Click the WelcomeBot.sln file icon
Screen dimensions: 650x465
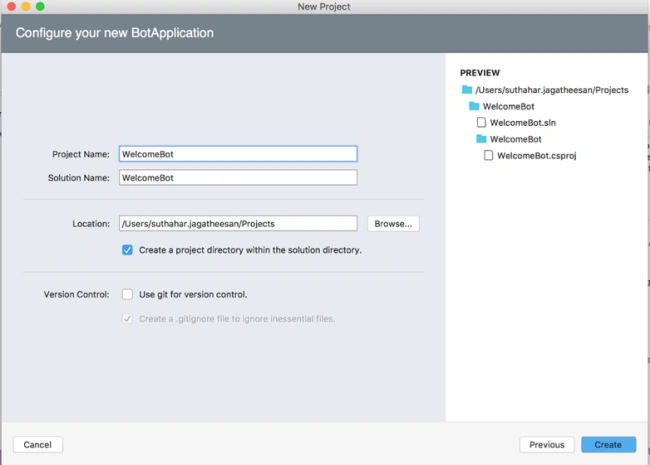(481, 122)
